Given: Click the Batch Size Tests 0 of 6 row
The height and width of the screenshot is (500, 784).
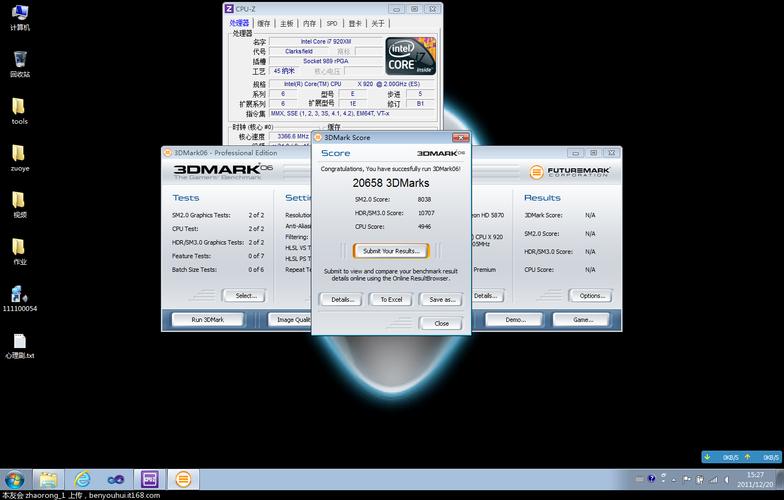Looking at the screenshot, I should point(218,270).
